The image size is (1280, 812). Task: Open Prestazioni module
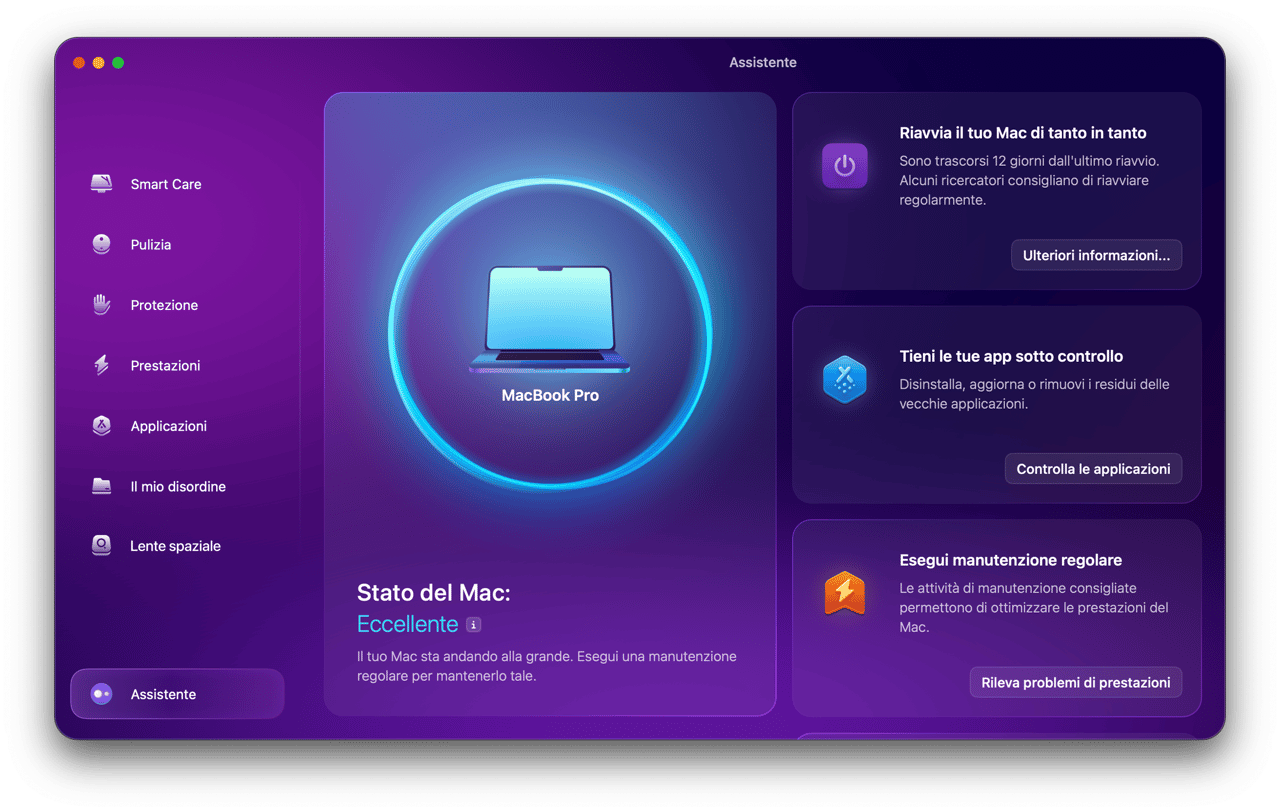click(165, 366)
